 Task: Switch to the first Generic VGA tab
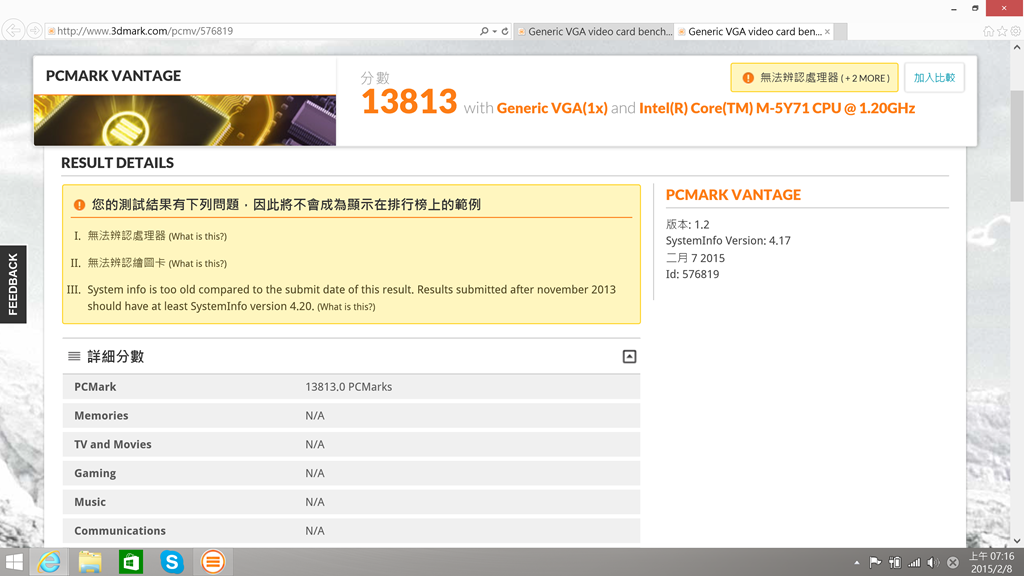click(x=594, y=31)
